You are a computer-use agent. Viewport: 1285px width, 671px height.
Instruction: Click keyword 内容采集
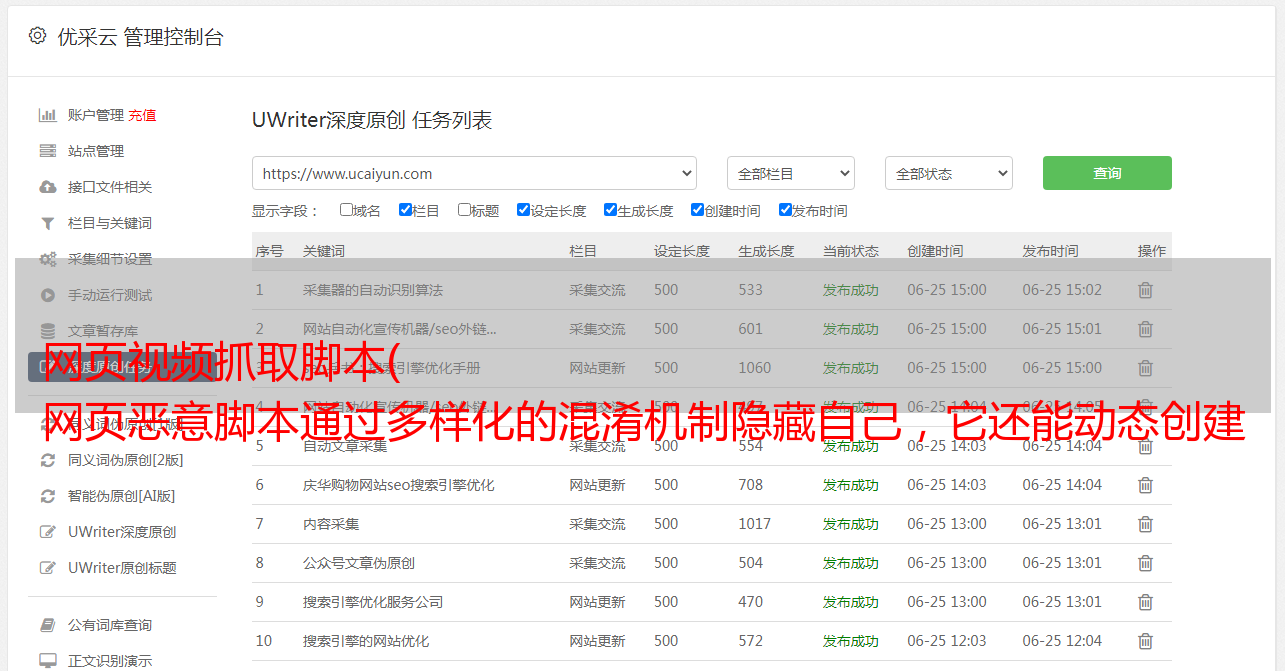[x=331, y=524]
